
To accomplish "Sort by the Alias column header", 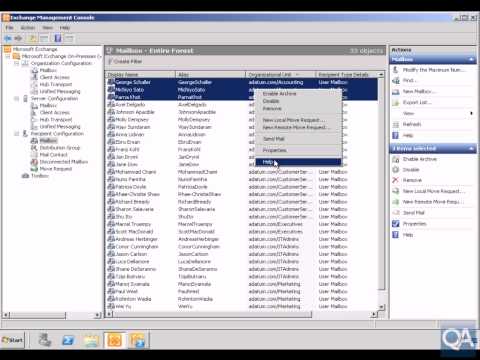I will tap(210, 75).
